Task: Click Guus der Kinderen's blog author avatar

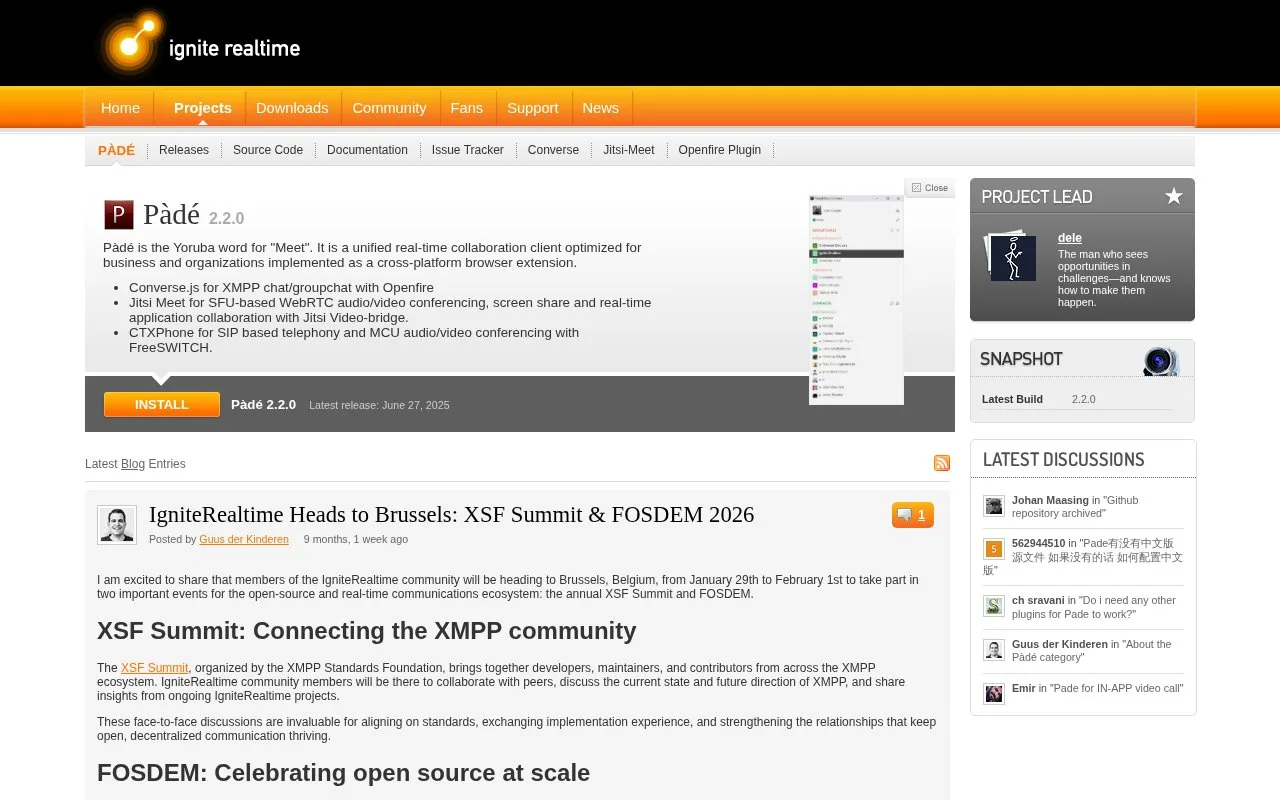Action: pos(117,525)
